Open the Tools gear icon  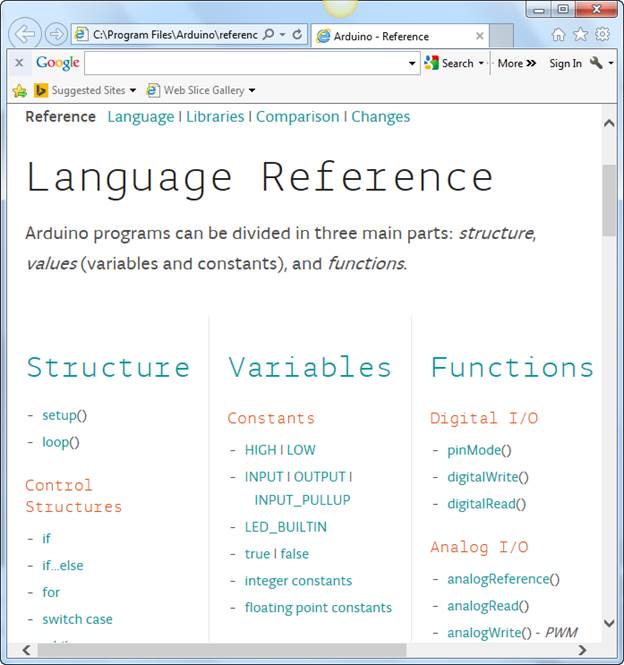602,35
